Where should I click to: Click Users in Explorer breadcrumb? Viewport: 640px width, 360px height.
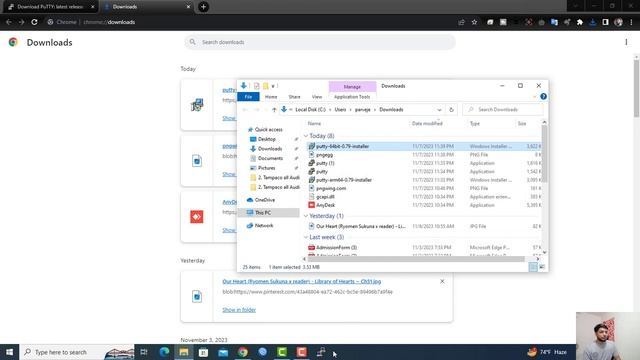(340, 109)
